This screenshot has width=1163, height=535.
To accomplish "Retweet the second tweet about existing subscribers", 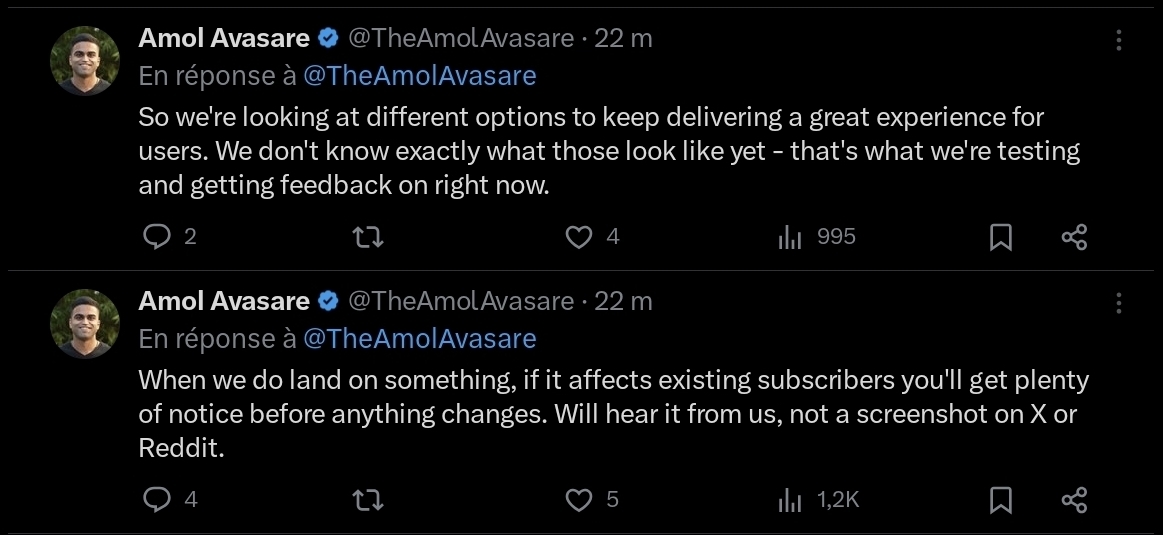I will pyautogui.click(x=369, y=499).
